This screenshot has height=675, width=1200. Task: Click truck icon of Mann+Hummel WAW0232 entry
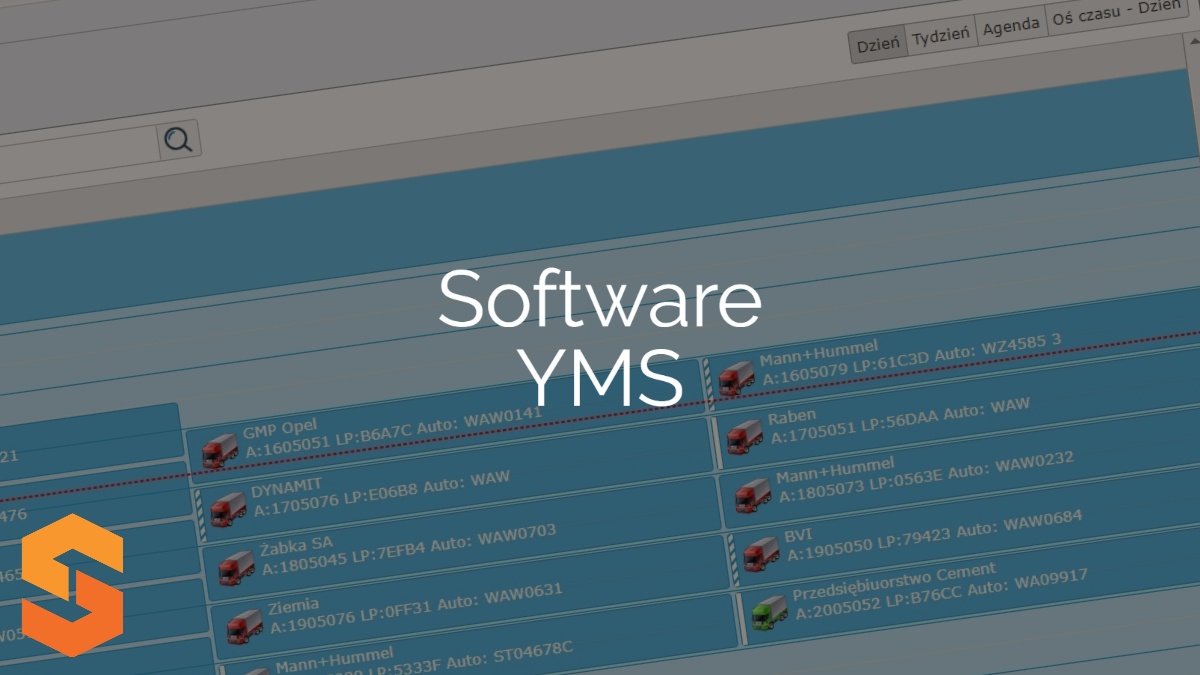tap(752, 494)
